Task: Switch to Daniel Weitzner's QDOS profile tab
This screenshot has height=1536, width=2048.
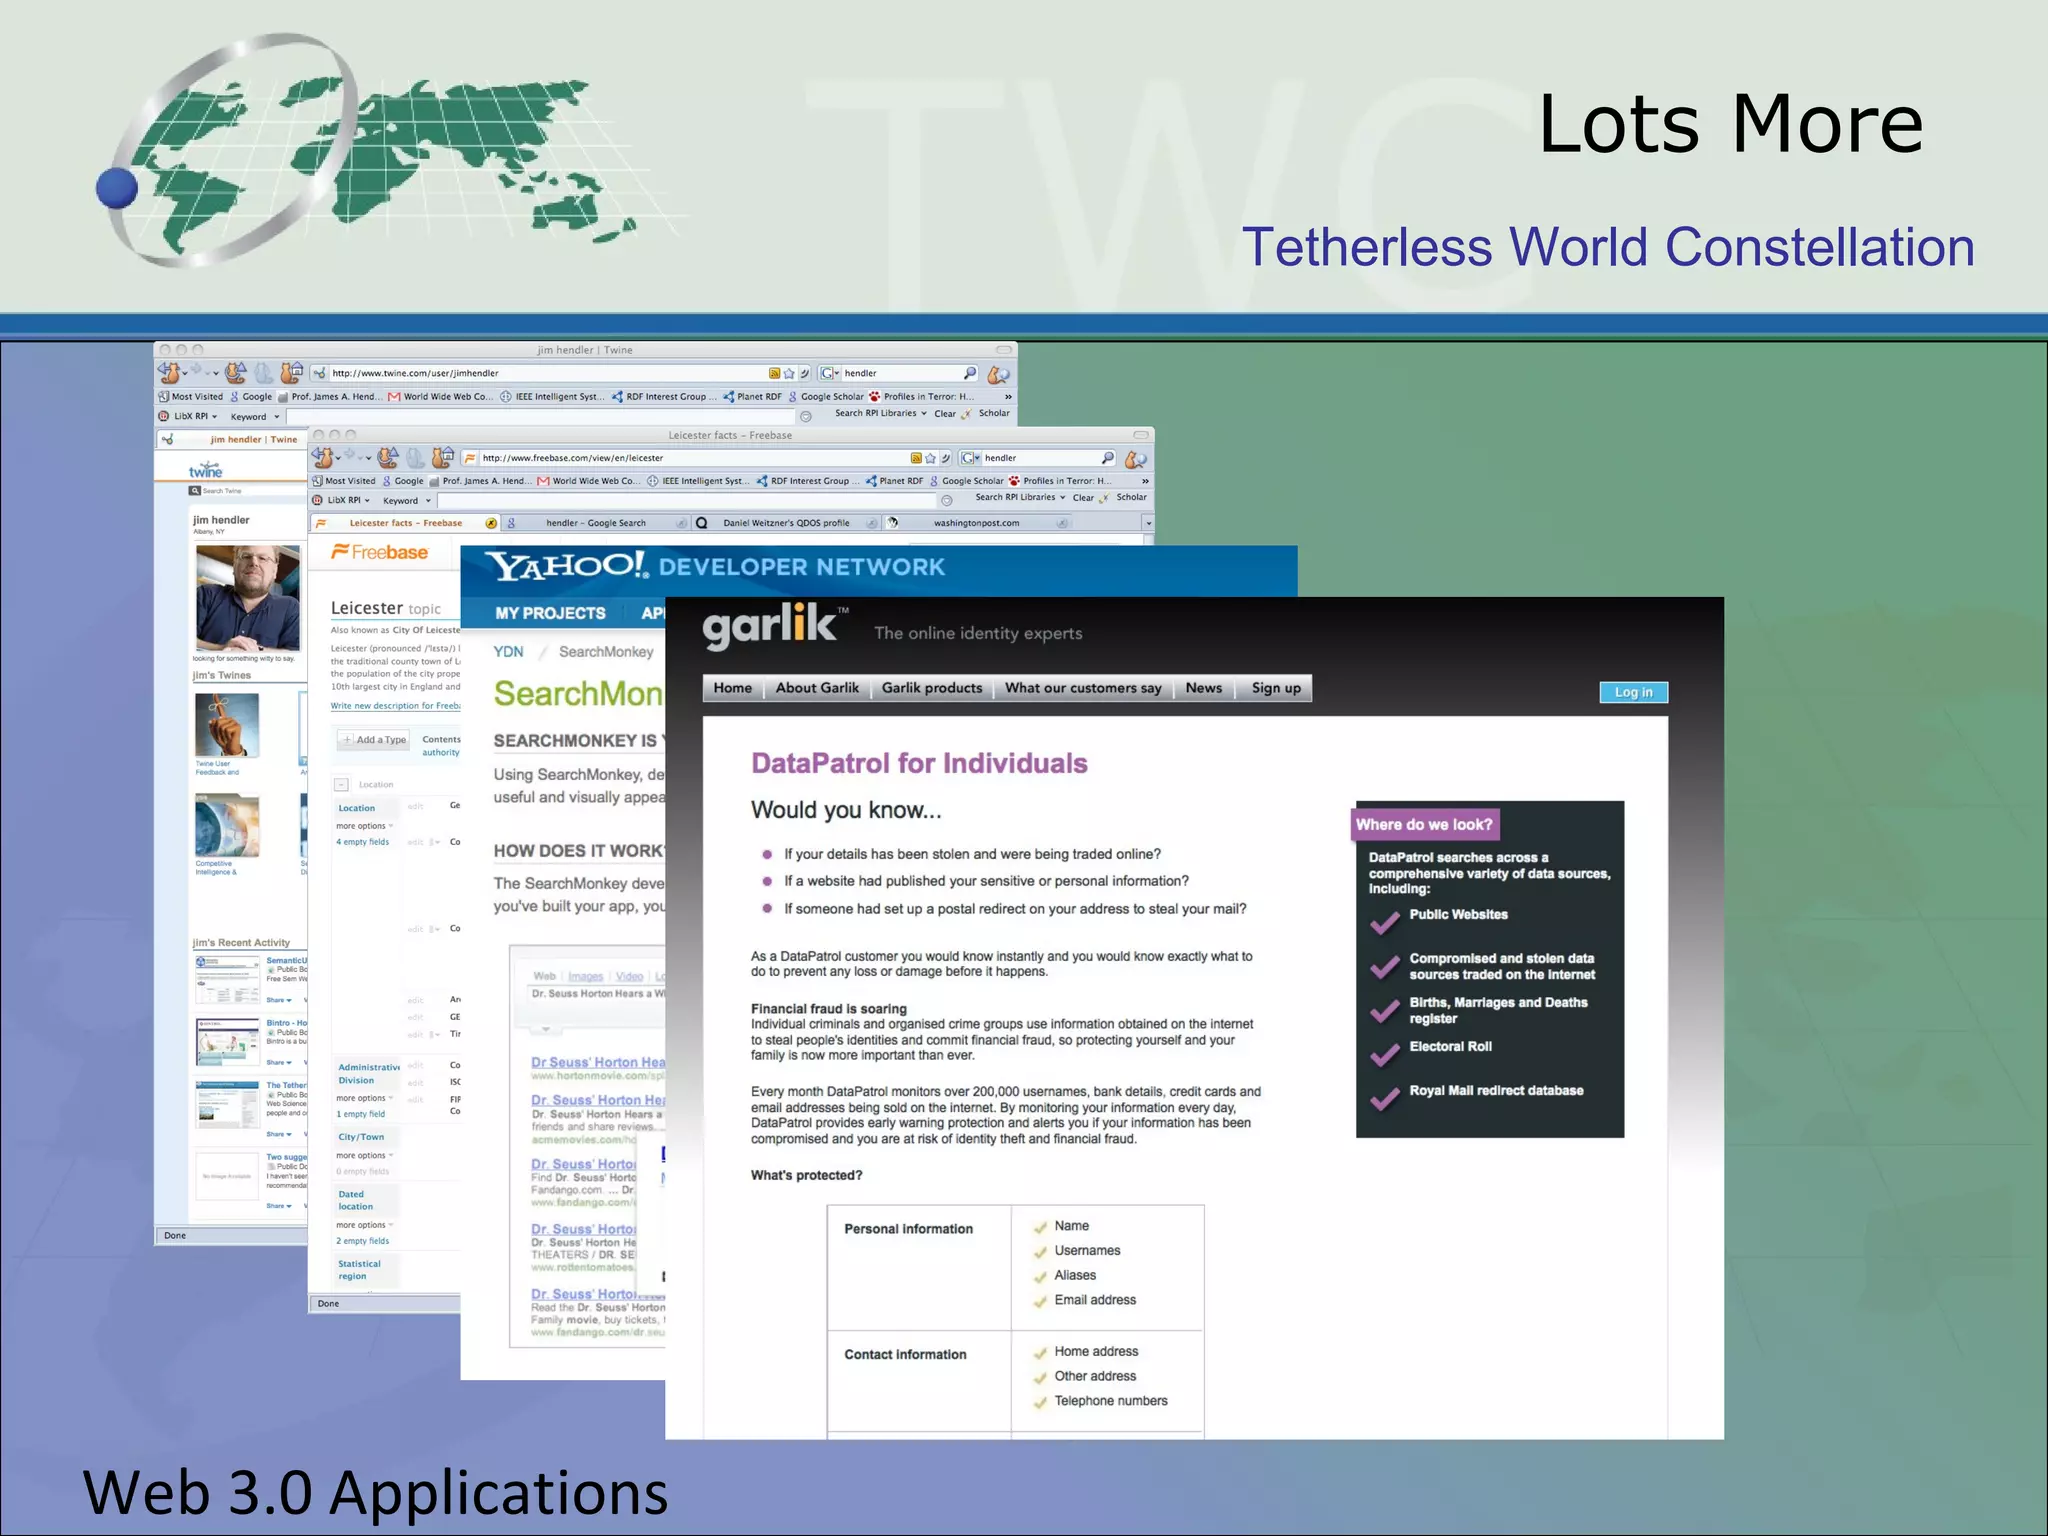Action: (x=786, y=523)
